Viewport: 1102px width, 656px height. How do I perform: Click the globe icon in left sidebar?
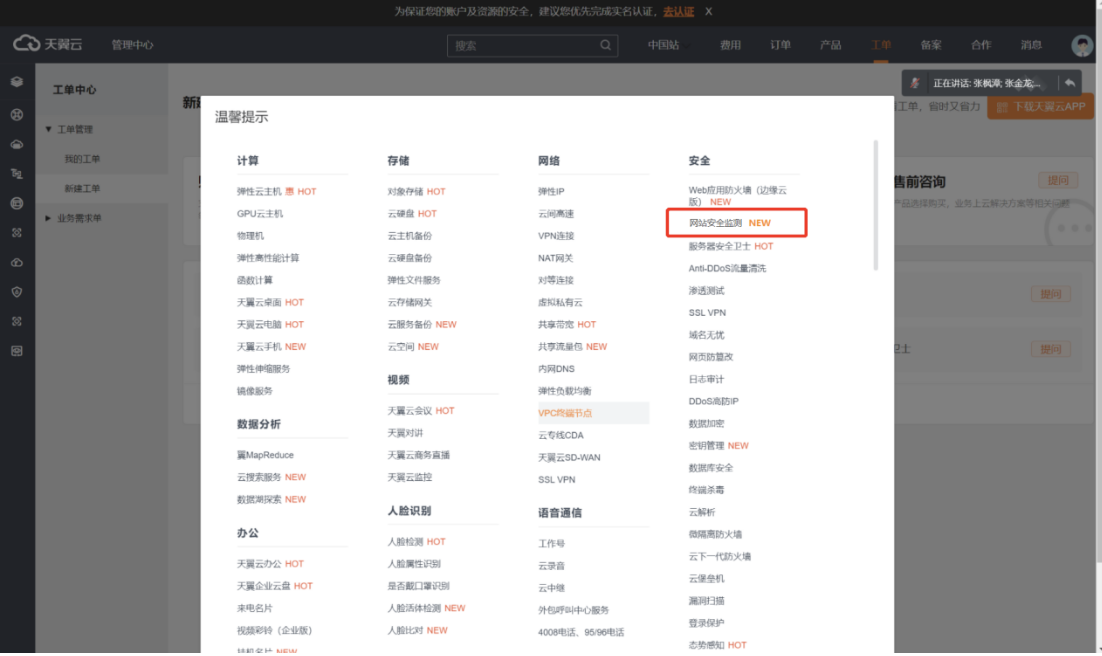16,203
